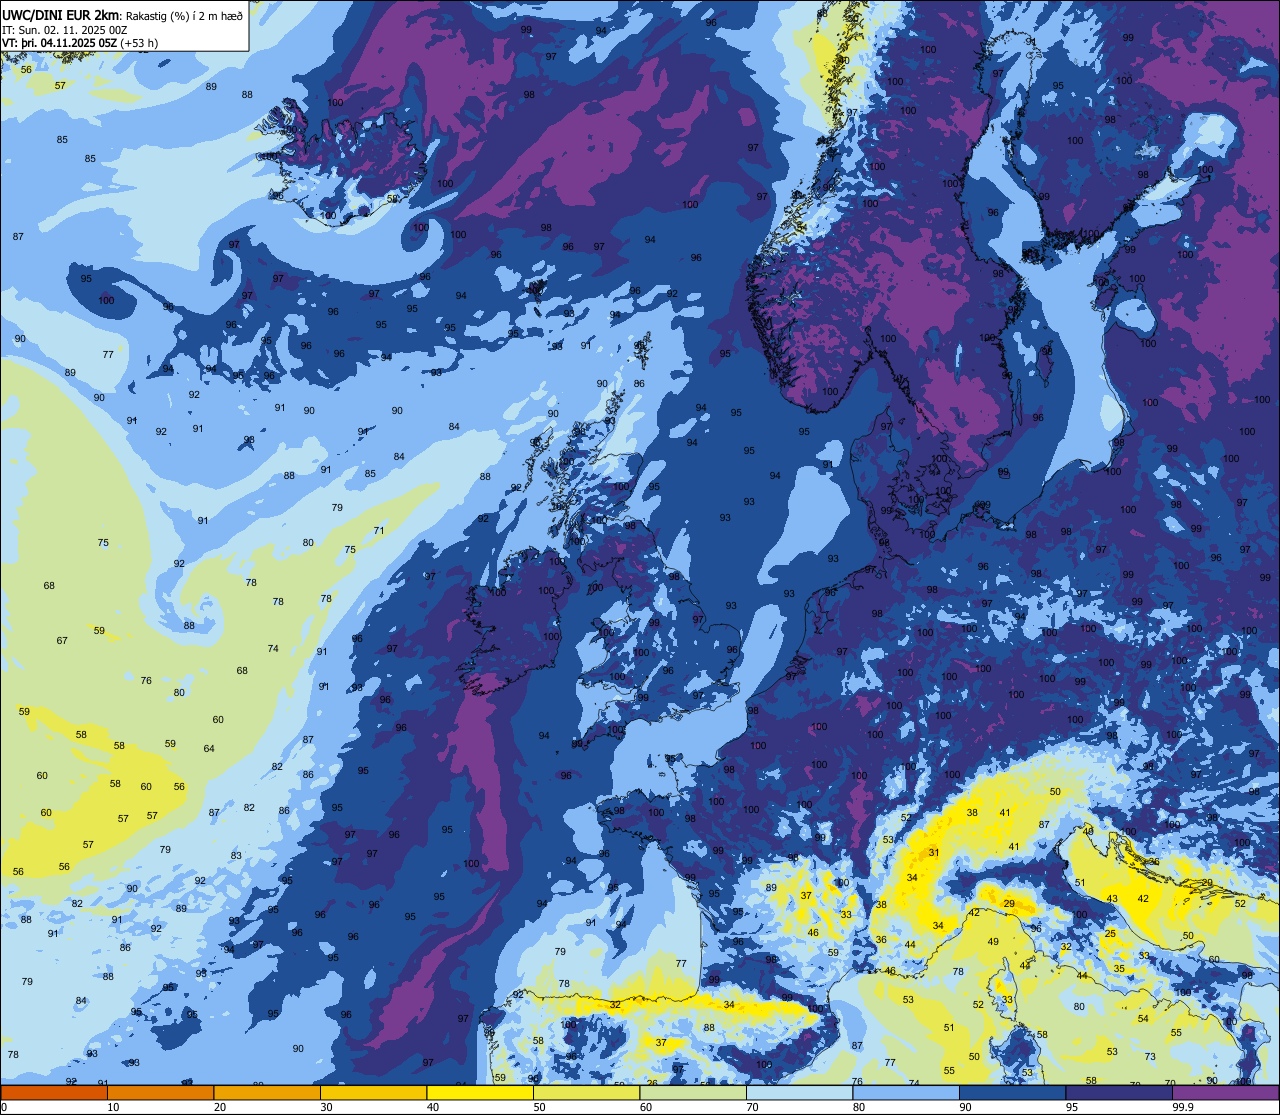The image size is (1280, 1115).
Task: Click the map value 73
Action: (x=1150, y=1057)
